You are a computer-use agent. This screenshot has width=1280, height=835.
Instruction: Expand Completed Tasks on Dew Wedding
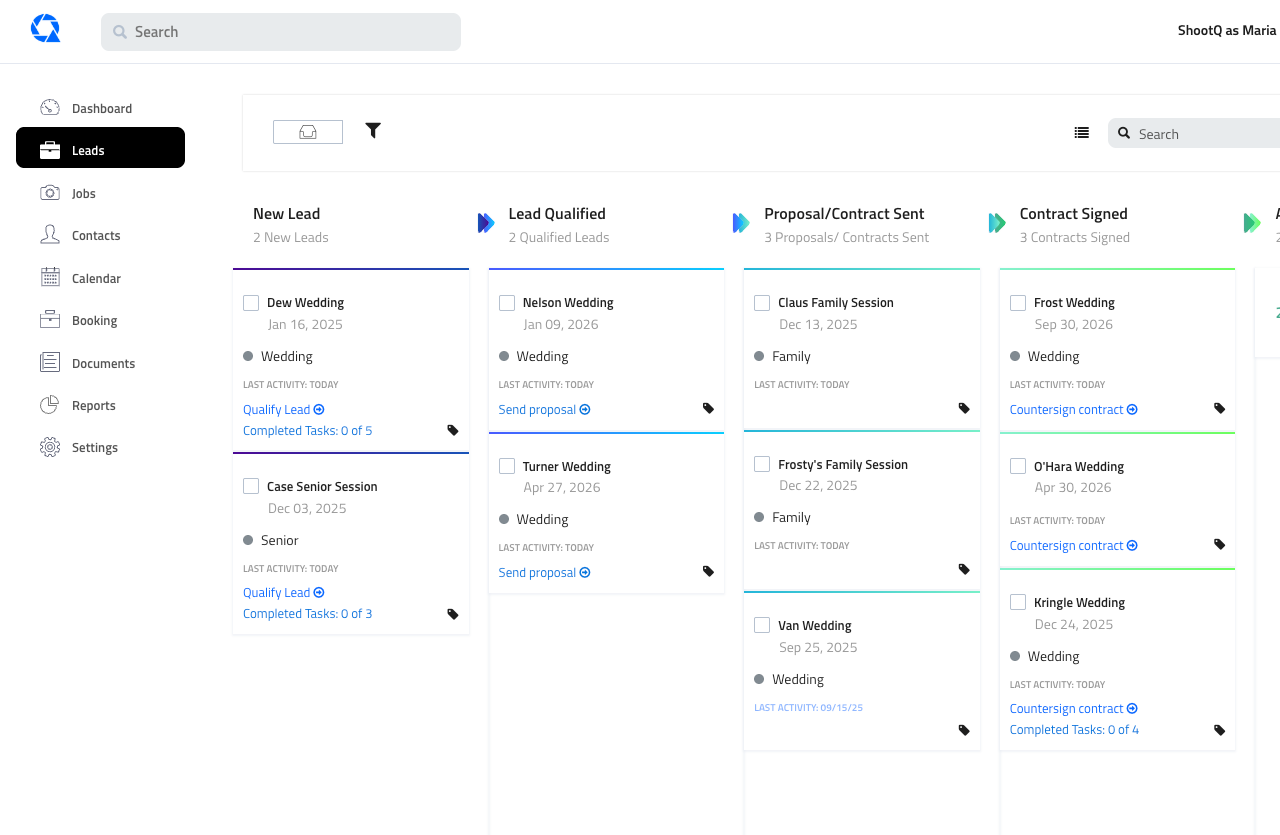point(307,431)
